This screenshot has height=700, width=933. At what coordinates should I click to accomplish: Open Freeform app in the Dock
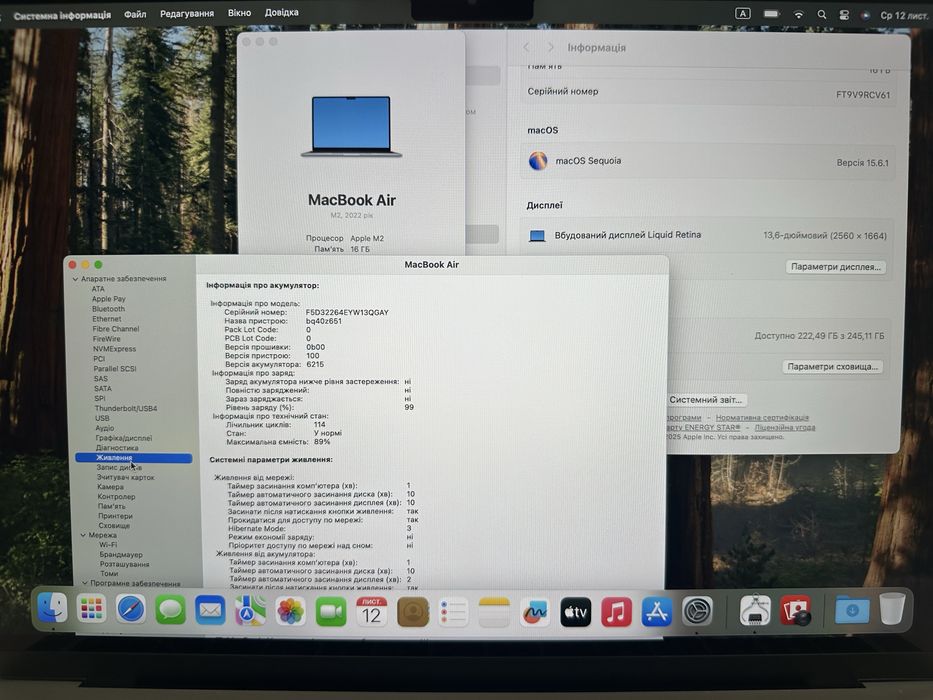(535, 612)
